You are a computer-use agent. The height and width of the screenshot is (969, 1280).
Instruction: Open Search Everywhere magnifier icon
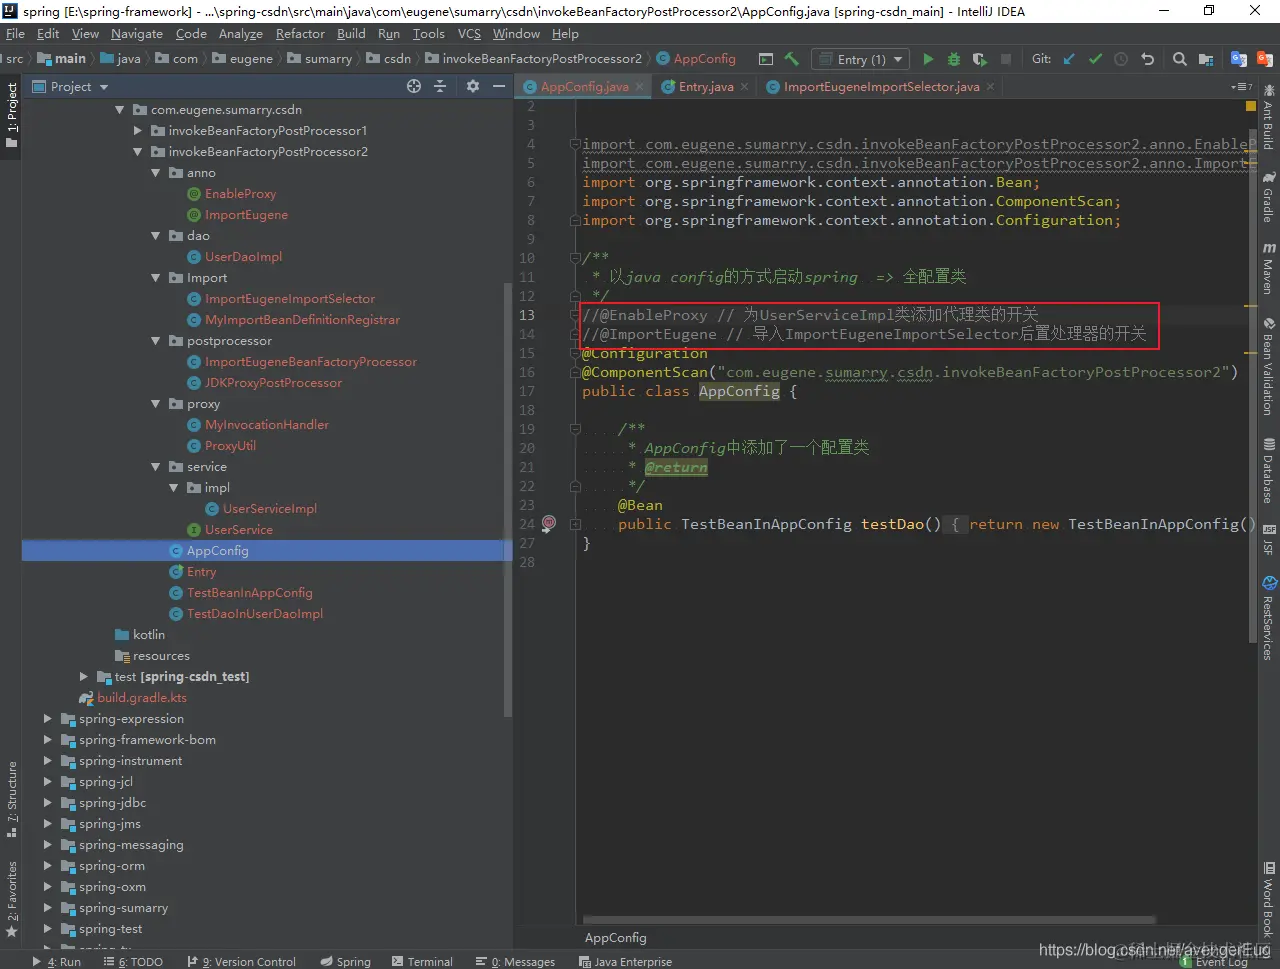pyautogui.click(x=1179, y=59)
